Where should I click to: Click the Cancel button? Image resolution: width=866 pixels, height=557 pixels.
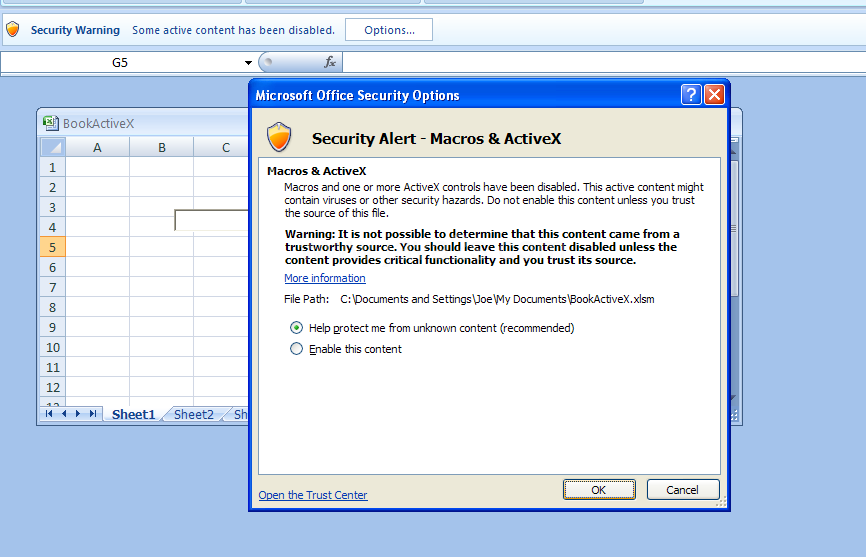tap(683, 490)
